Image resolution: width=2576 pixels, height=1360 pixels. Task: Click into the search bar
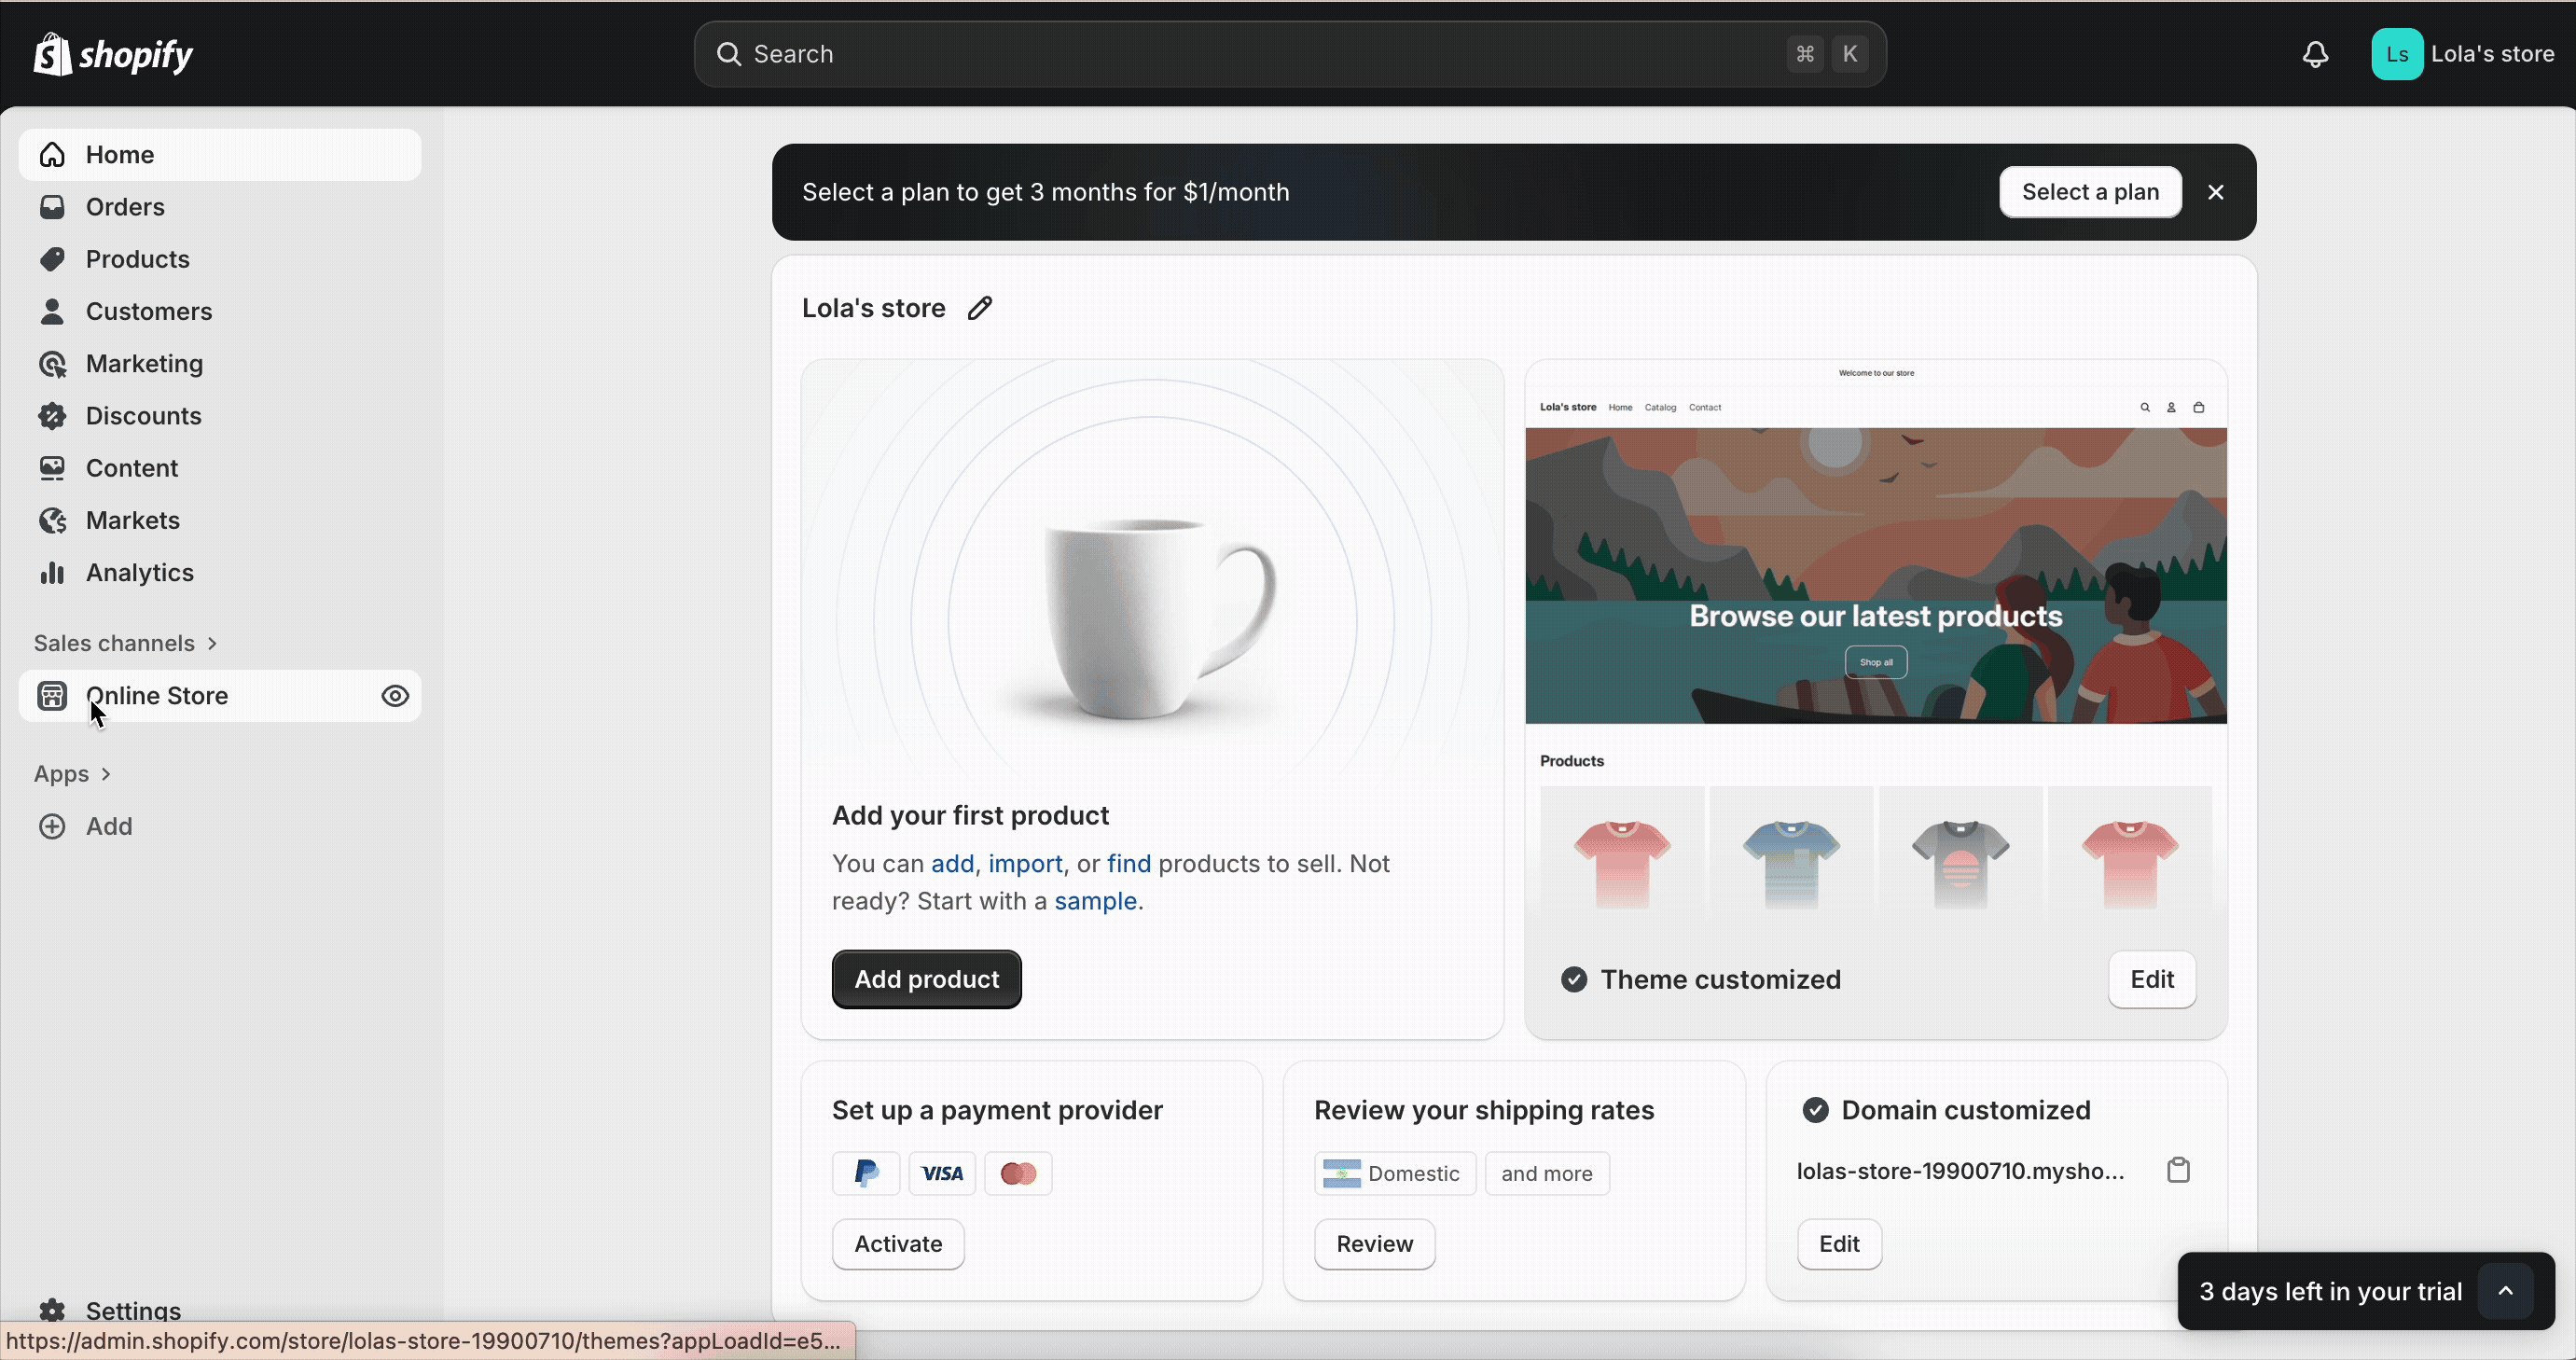[1288, 54]
